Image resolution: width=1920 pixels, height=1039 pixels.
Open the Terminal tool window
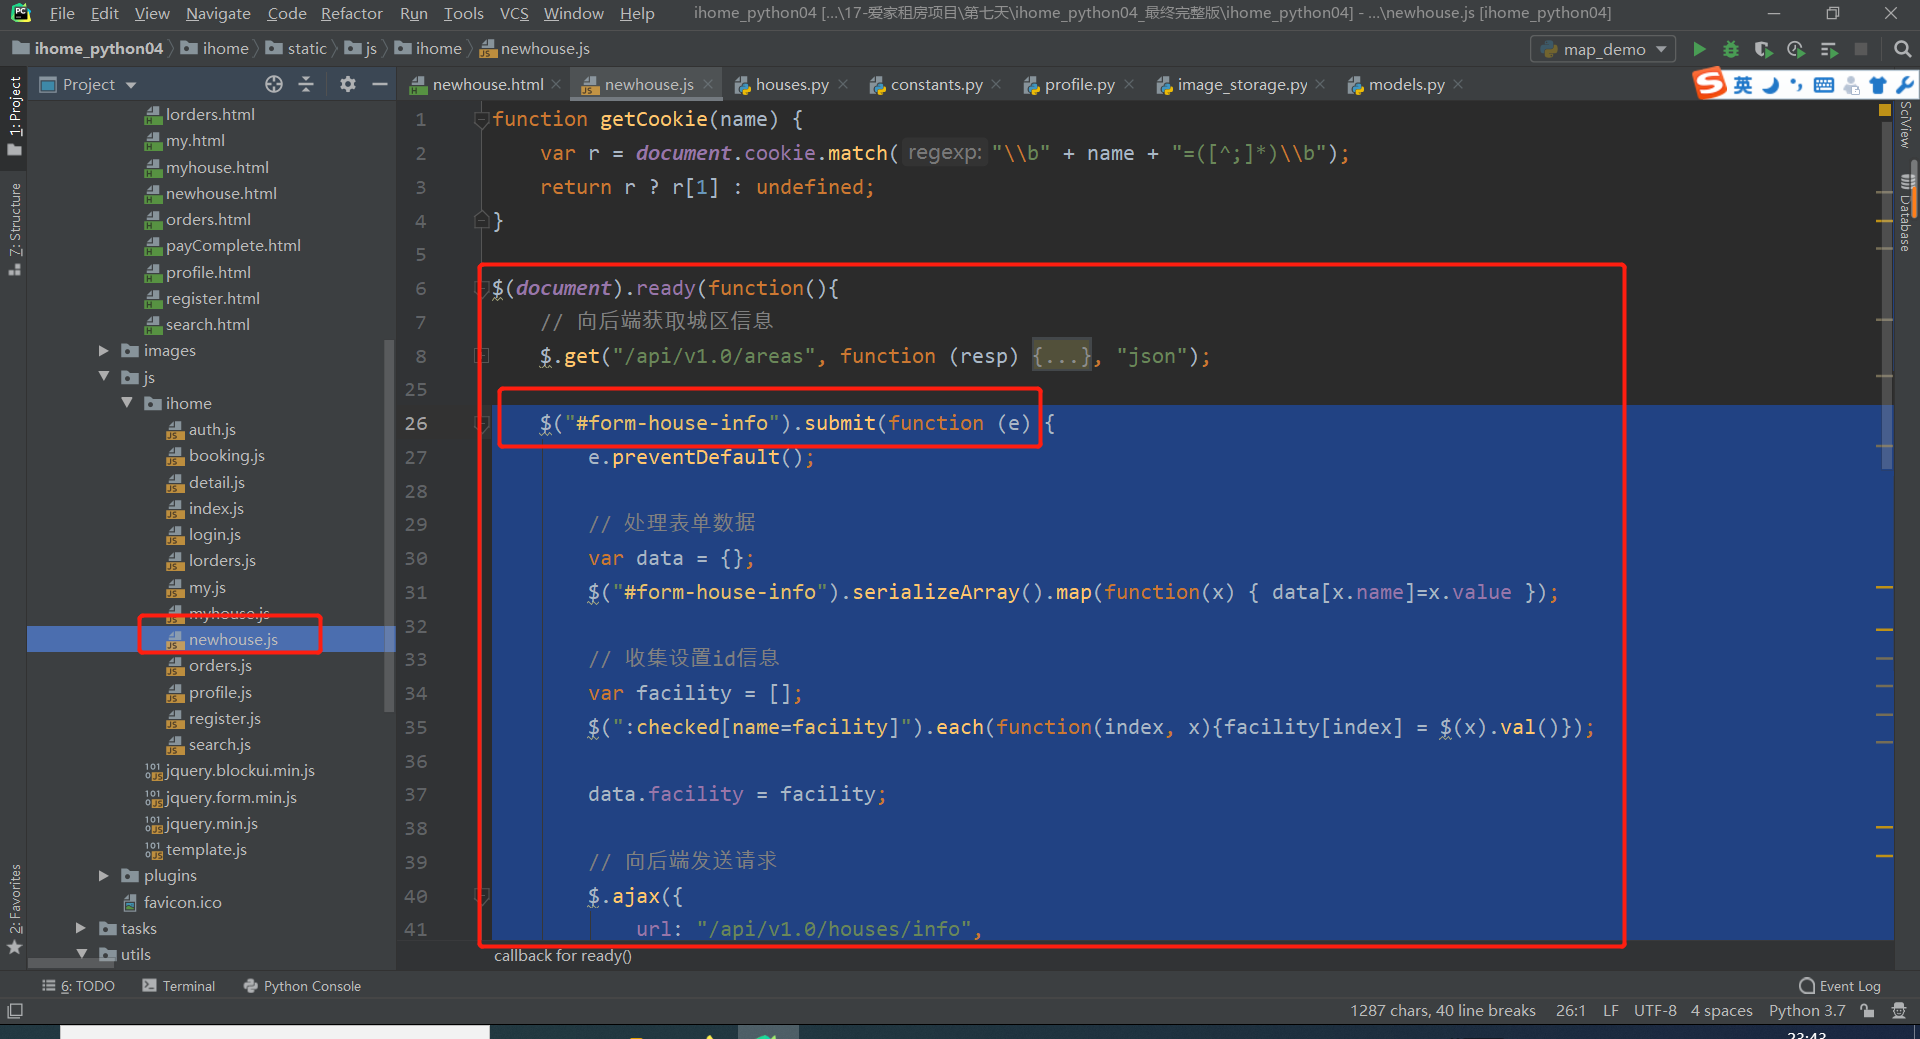179,986
